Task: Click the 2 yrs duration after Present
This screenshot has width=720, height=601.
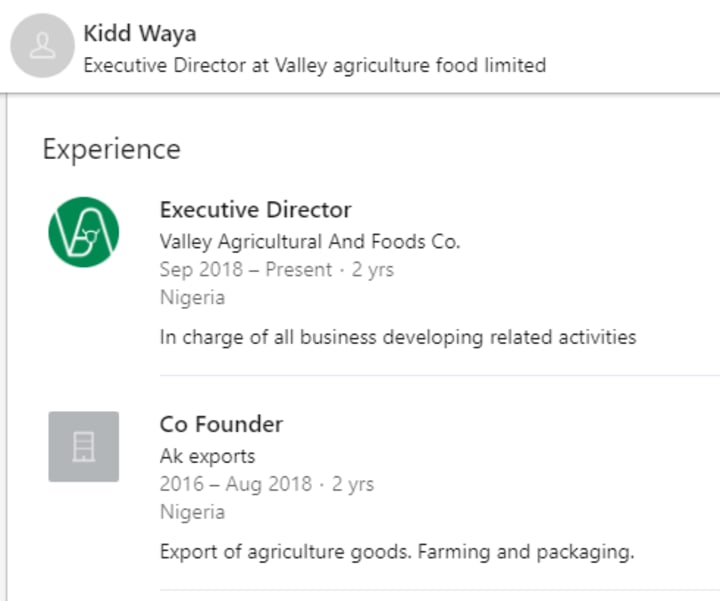Action: tap(373, 269)
